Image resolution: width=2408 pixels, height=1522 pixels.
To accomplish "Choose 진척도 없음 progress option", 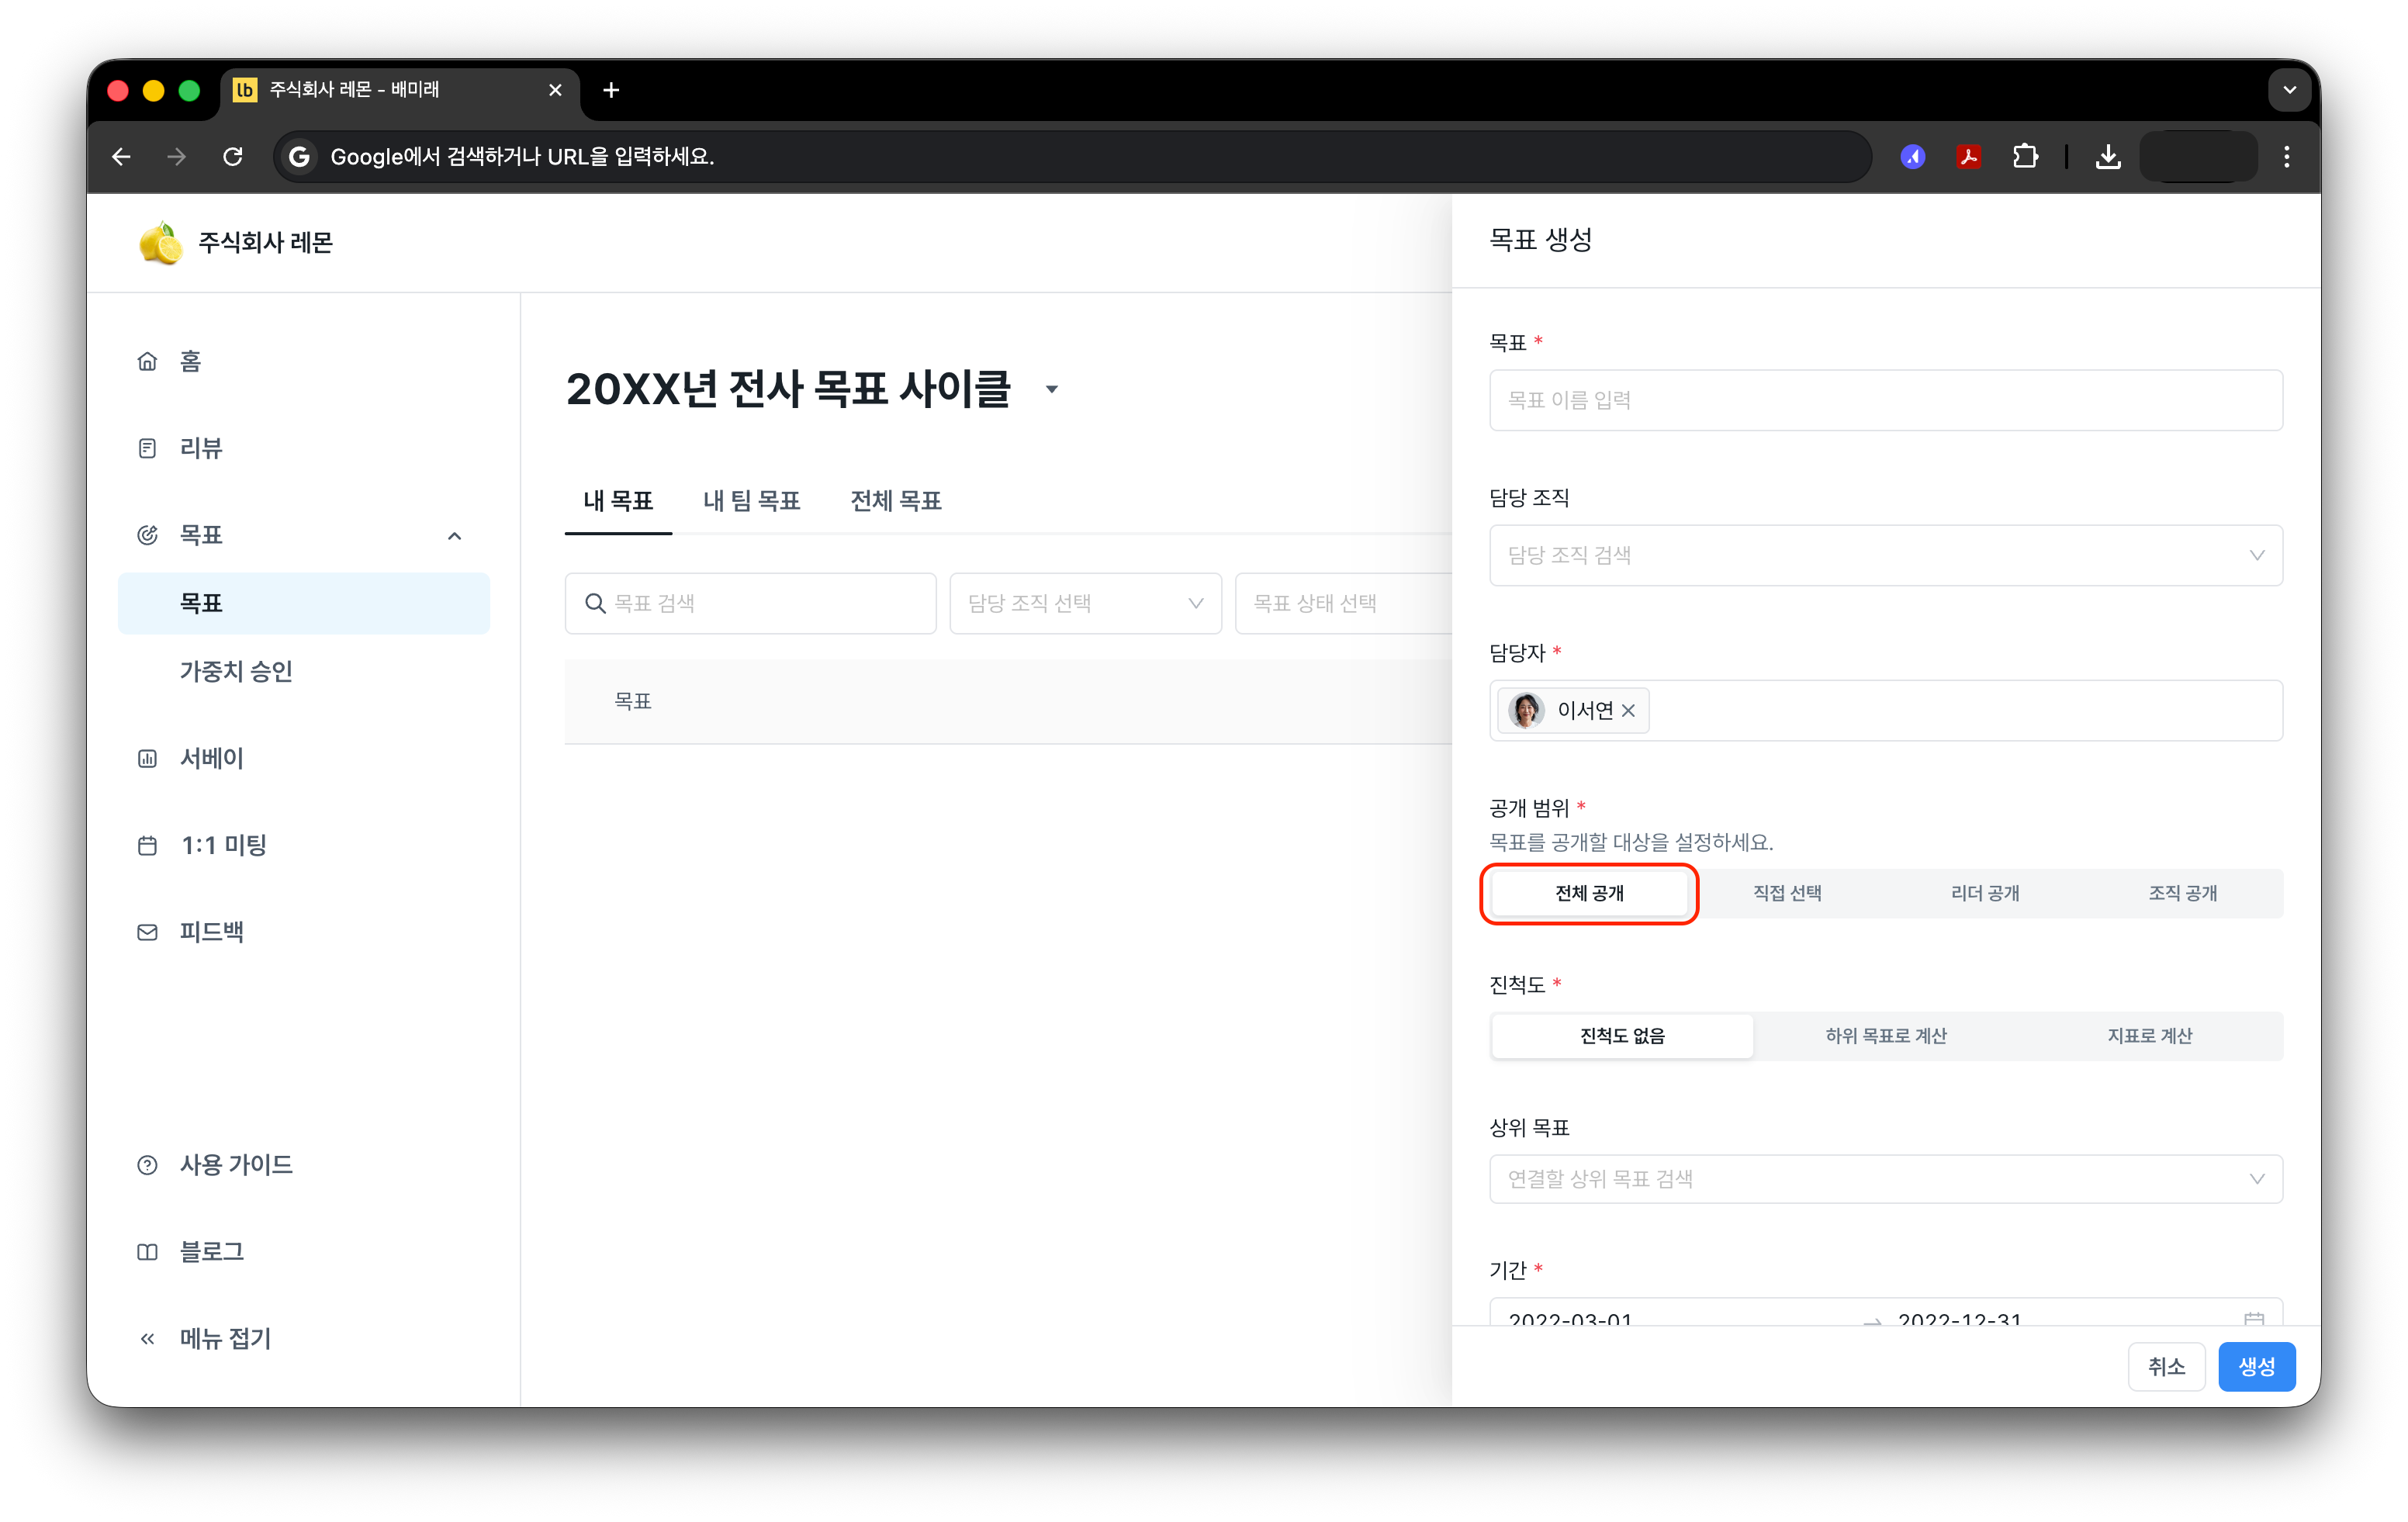I will pyautogui.click(x=1622, y=1036).
